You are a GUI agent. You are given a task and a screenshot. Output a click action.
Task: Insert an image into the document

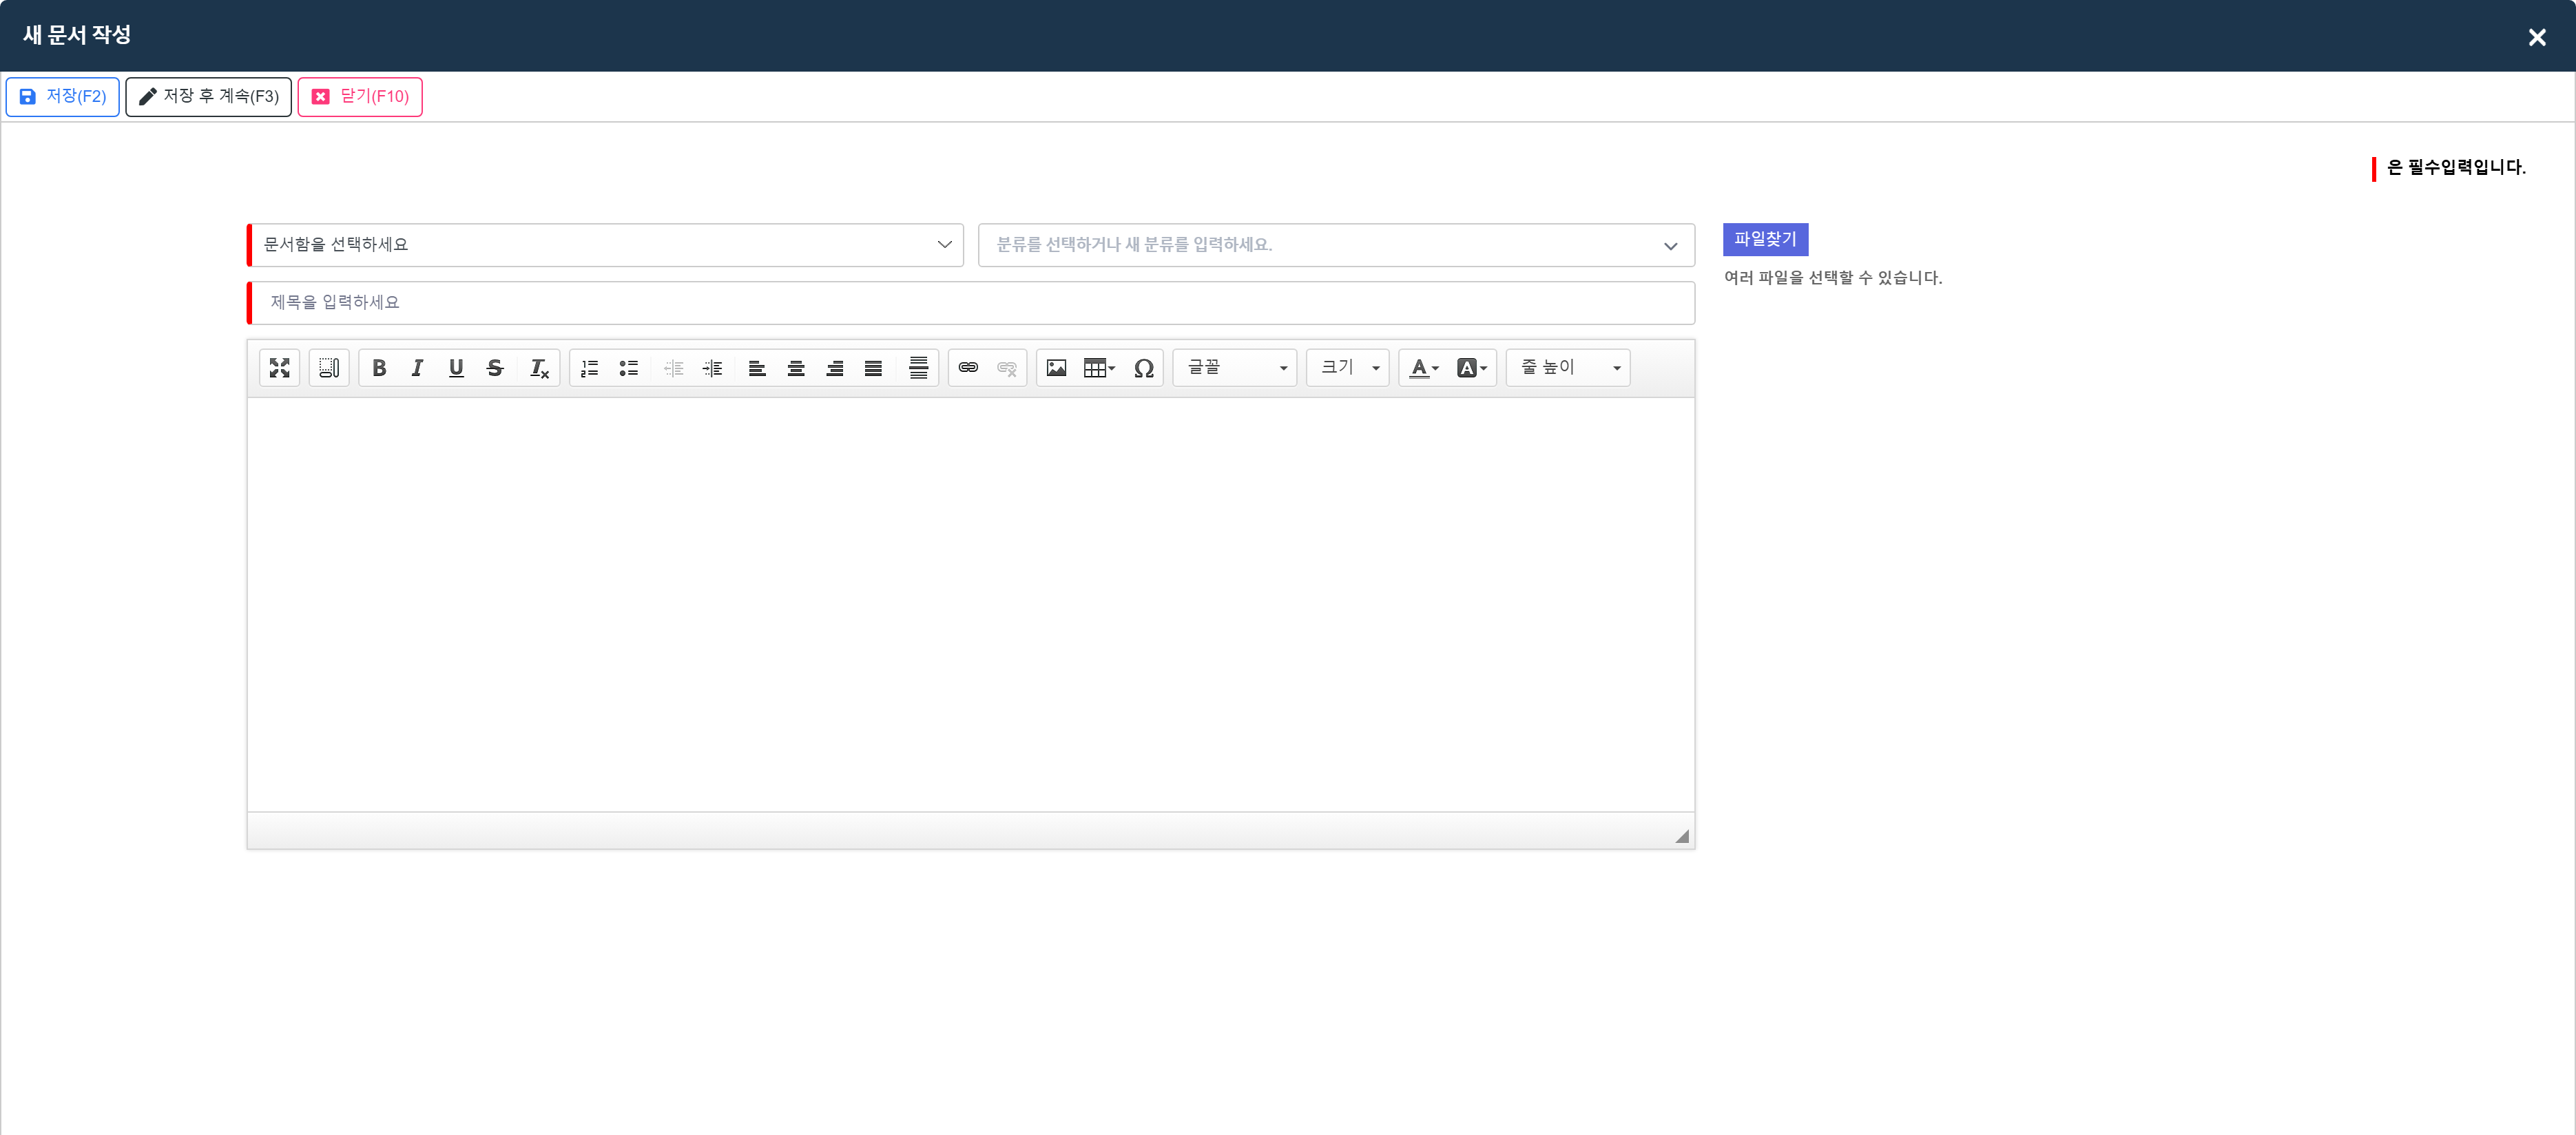(1056, 368)
